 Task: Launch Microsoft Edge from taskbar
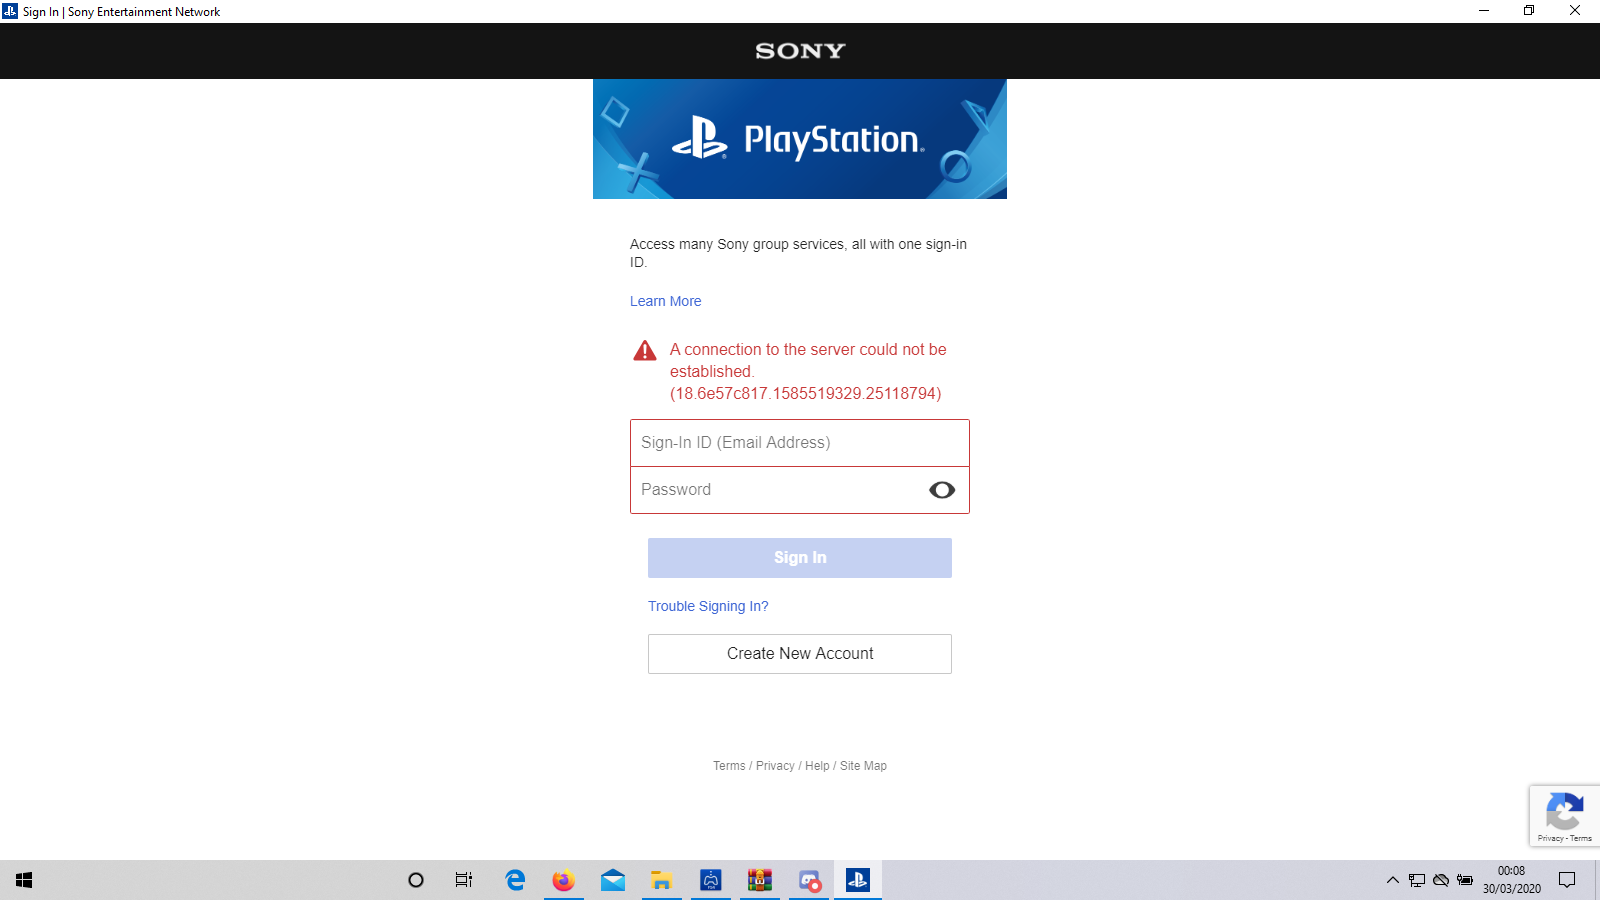pyautogui.click(x=515, y=880)
